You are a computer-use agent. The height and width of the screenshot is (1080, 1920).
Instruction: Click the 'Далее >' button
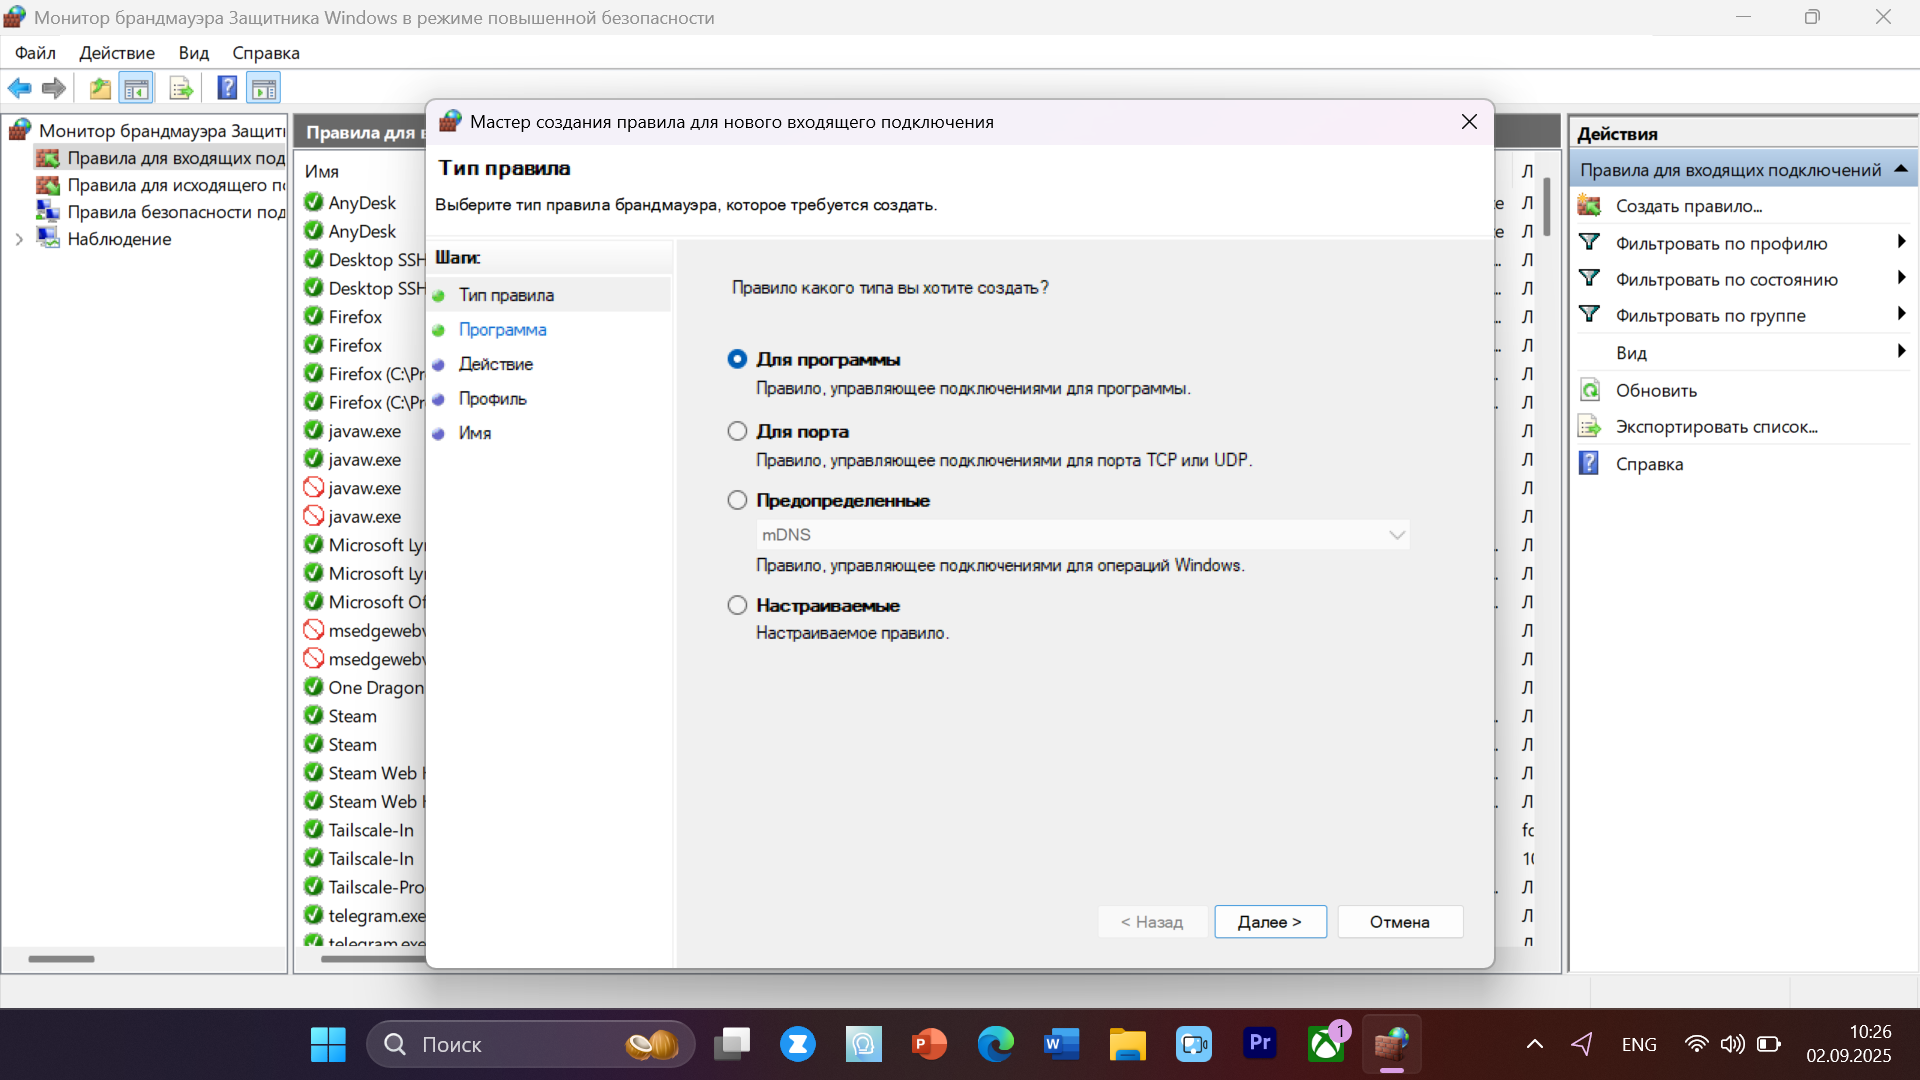1269,922
